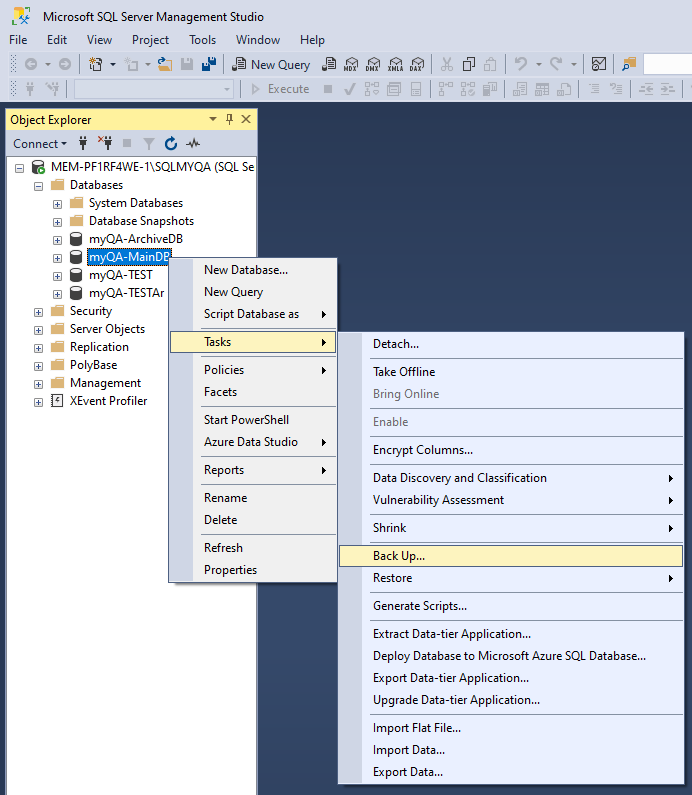
Task: Open the Connect dropdown
Action: (40, 144)
